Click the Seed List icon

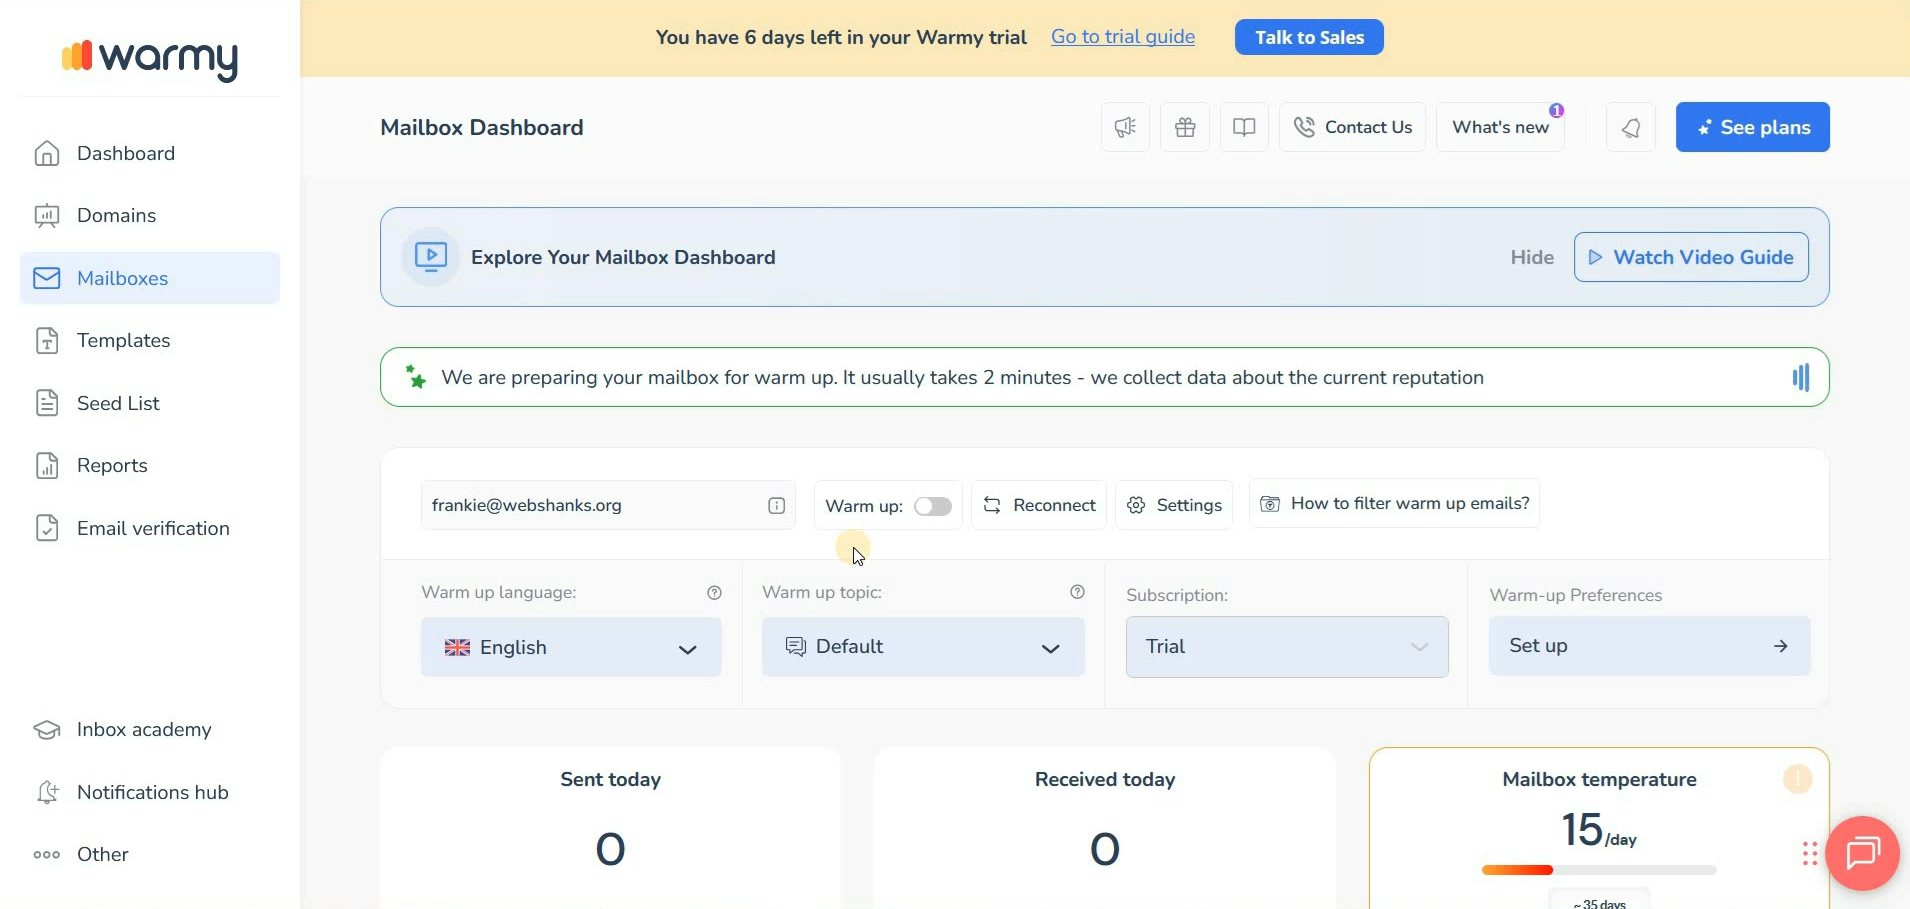pyautogui.click(x=47, y=403)
